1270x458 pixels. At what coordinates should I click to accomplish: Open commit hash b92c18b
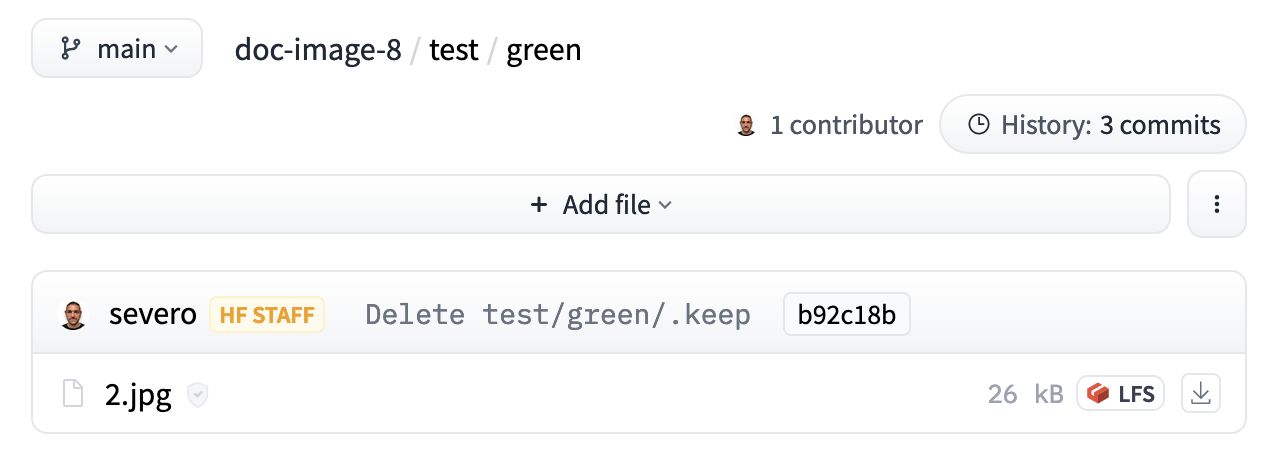pos(847,315)
